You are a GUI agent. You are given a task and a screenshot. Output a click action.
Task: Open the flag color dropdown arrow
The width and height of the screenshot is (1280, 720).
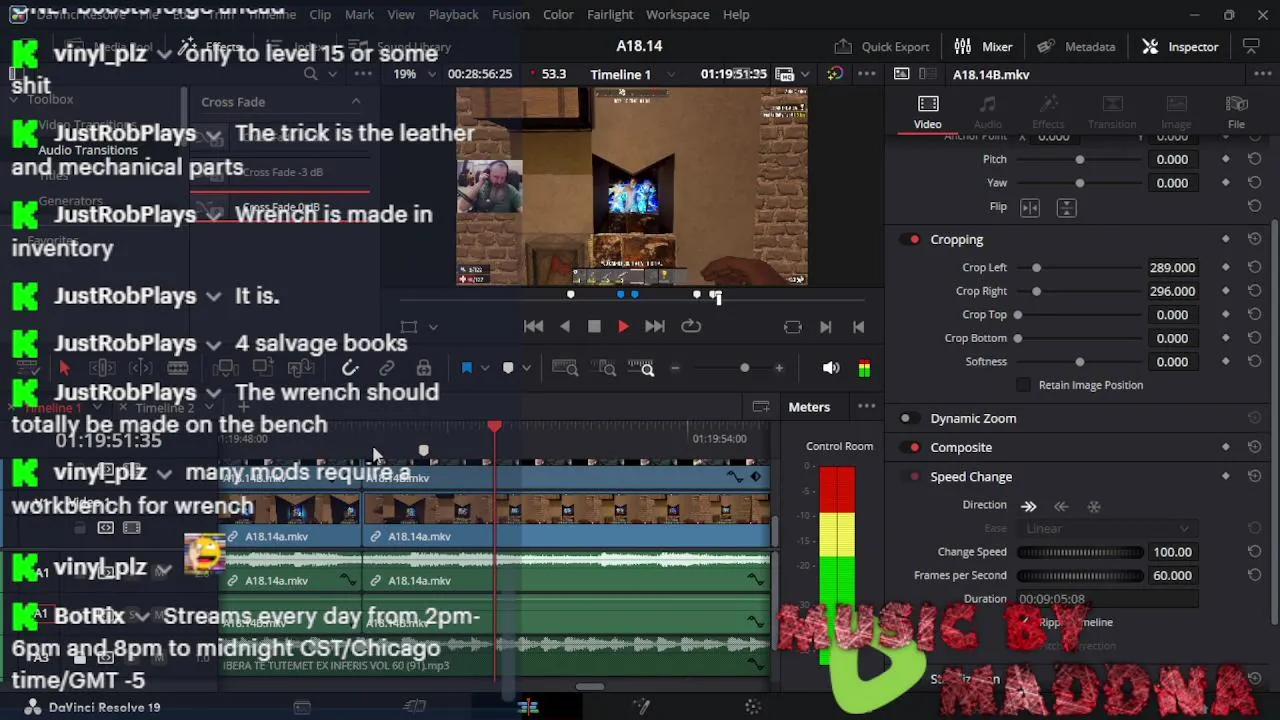[486, 369]
